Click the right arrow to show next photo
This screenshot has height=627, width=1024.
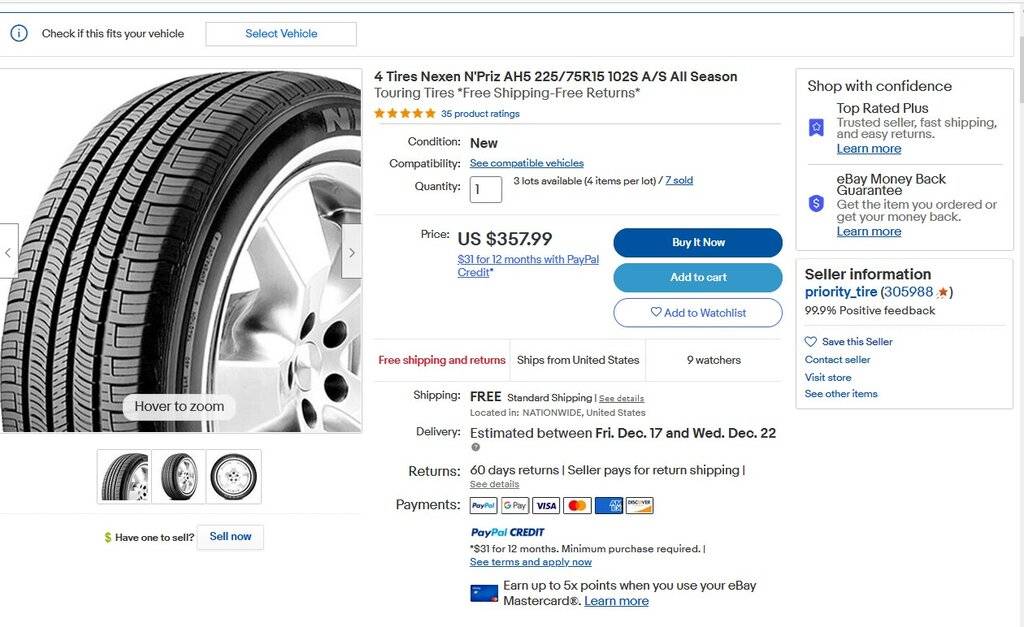[351, 253]
